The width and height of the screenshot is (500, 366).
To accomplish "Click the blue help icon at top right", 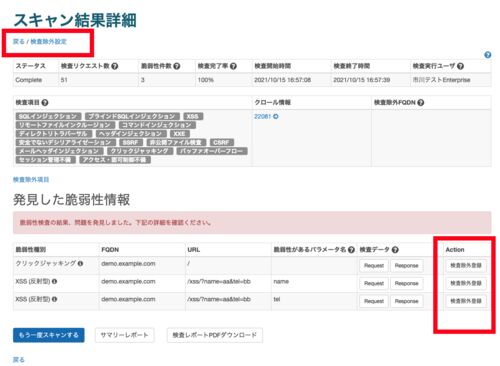I will click(x=487, y=55).
